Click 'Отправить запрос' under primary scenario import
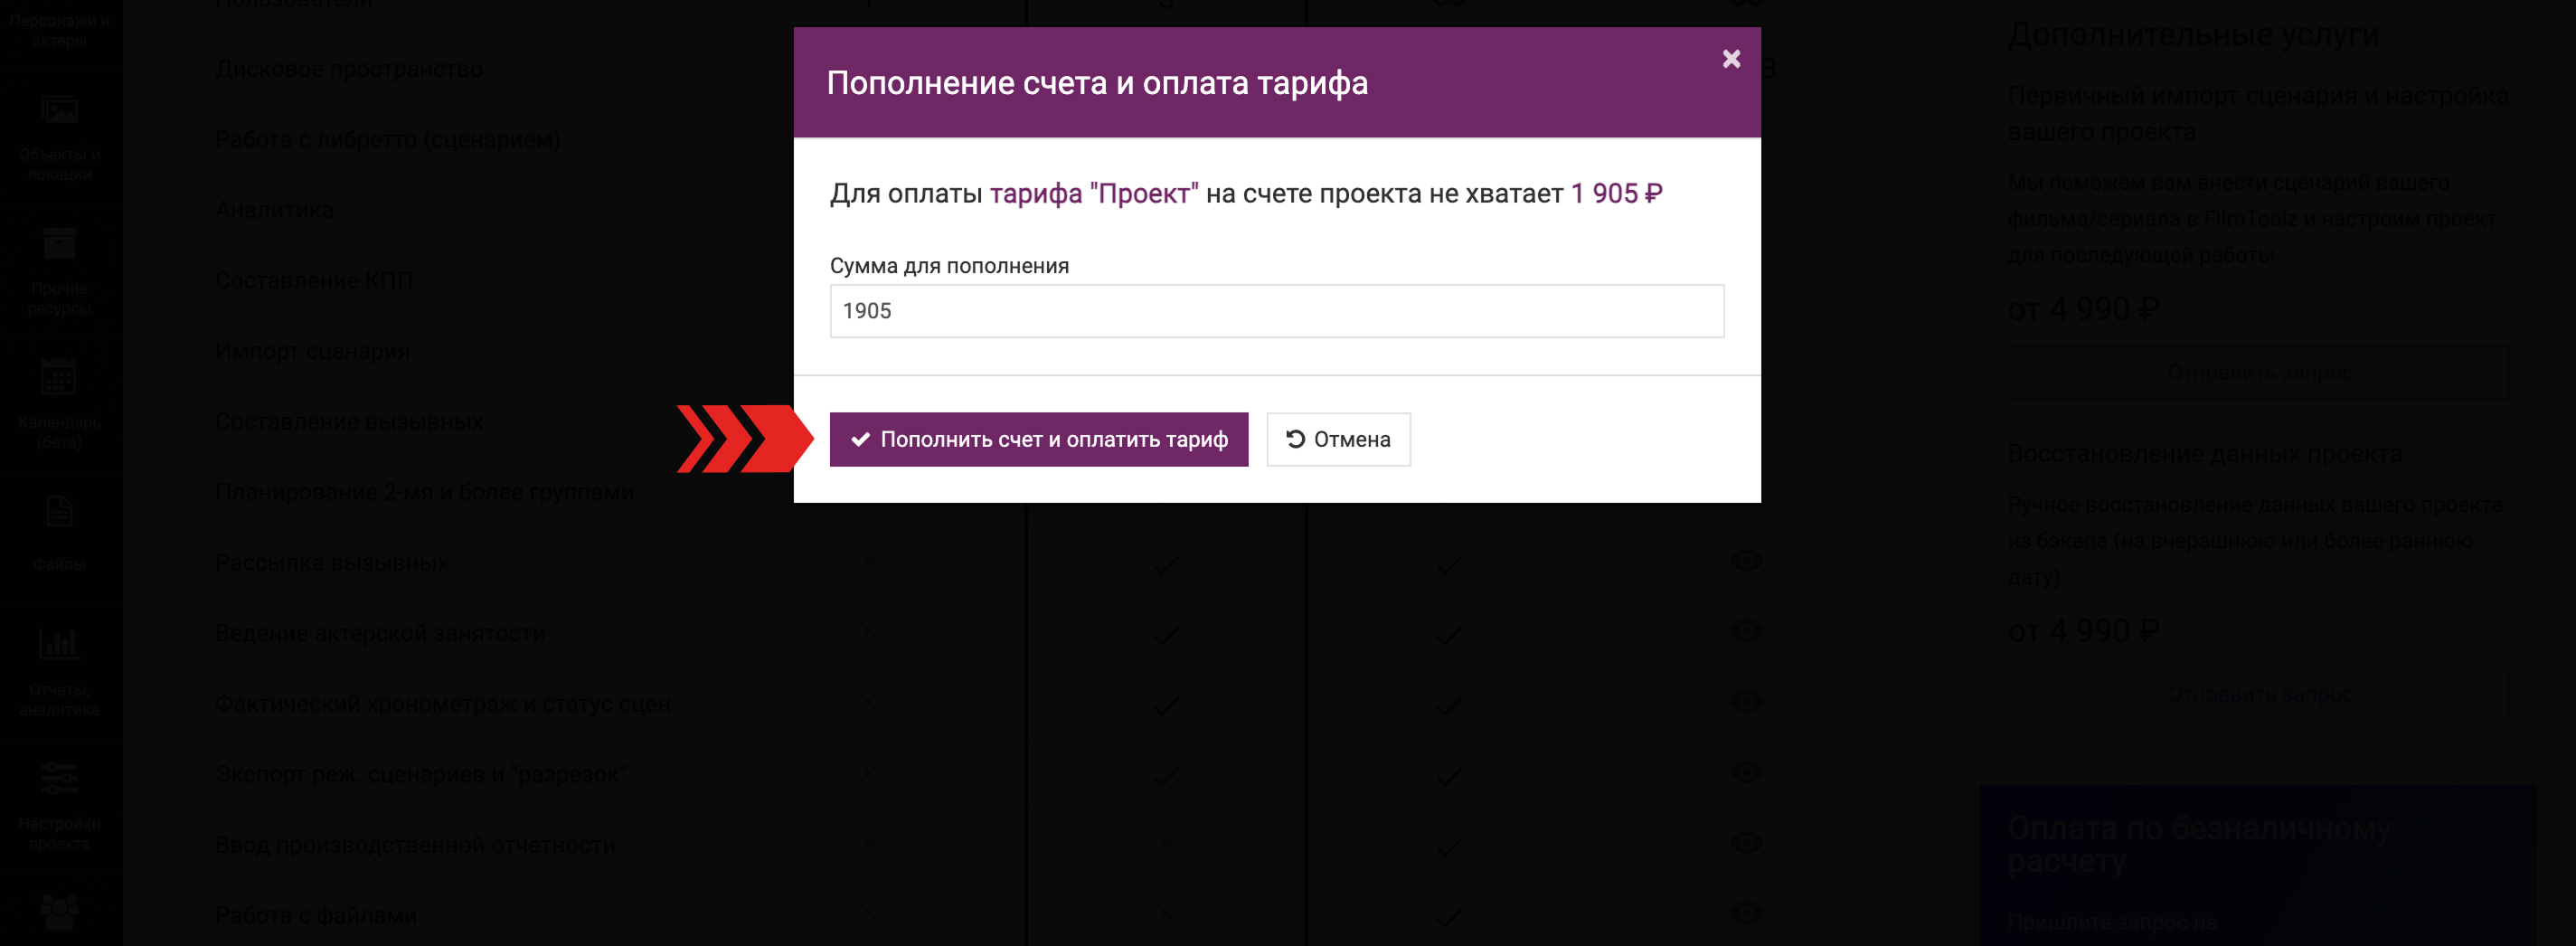Screen dimensions: 2576x946 tap(2258, 373)
